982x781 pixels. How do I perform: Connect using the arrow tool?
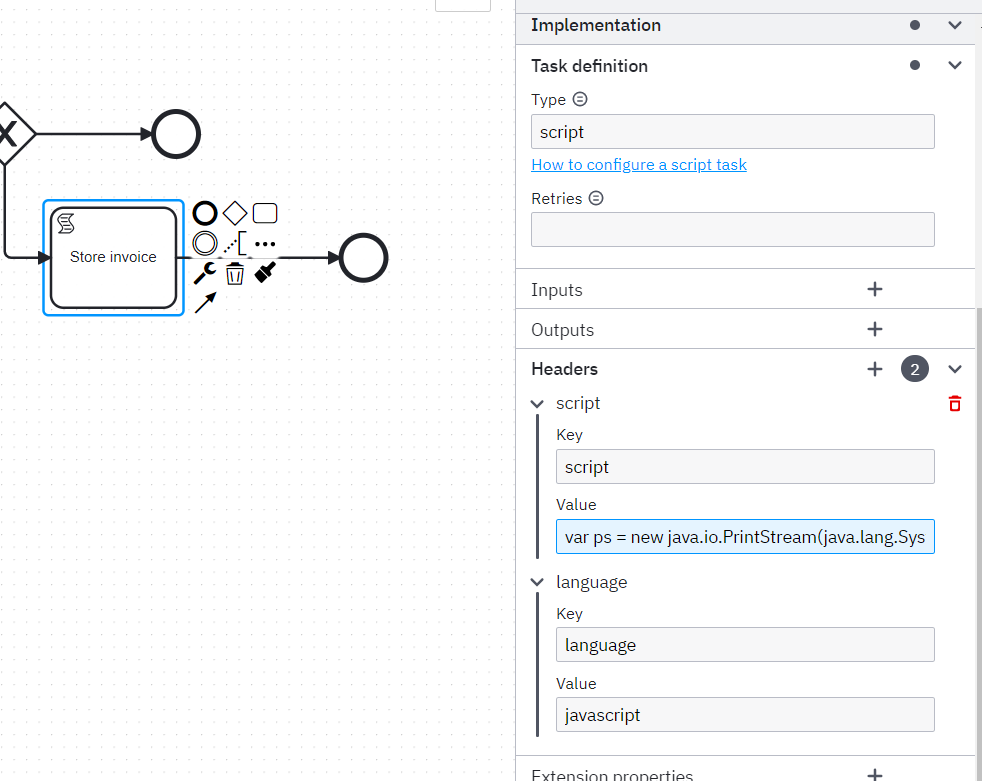pos(205,303)
